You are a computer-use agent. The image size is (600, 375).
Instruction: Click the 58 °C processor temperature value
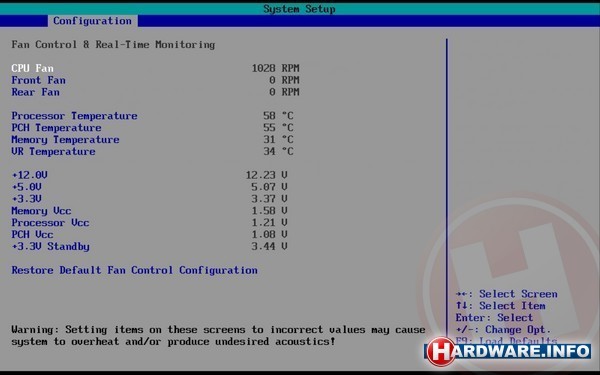[x=278, y=116]
